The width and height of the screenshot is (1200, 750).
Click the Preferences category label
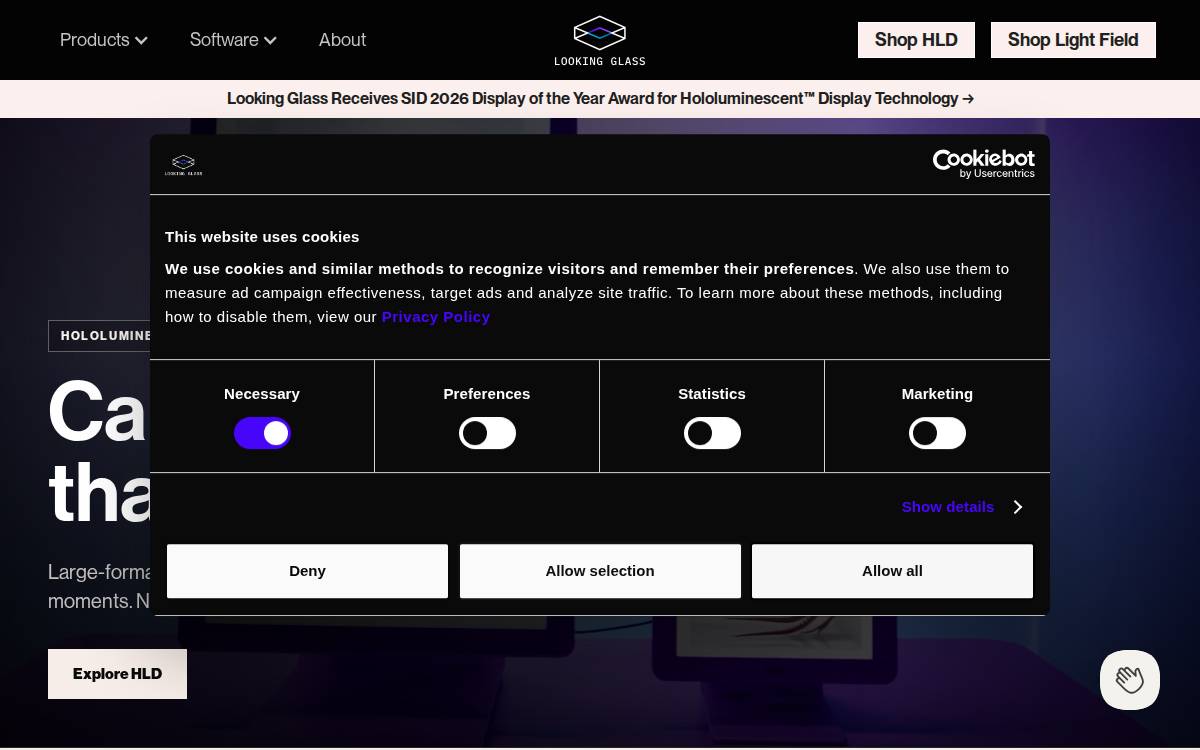pyautogui.click(x=487, y=394)
